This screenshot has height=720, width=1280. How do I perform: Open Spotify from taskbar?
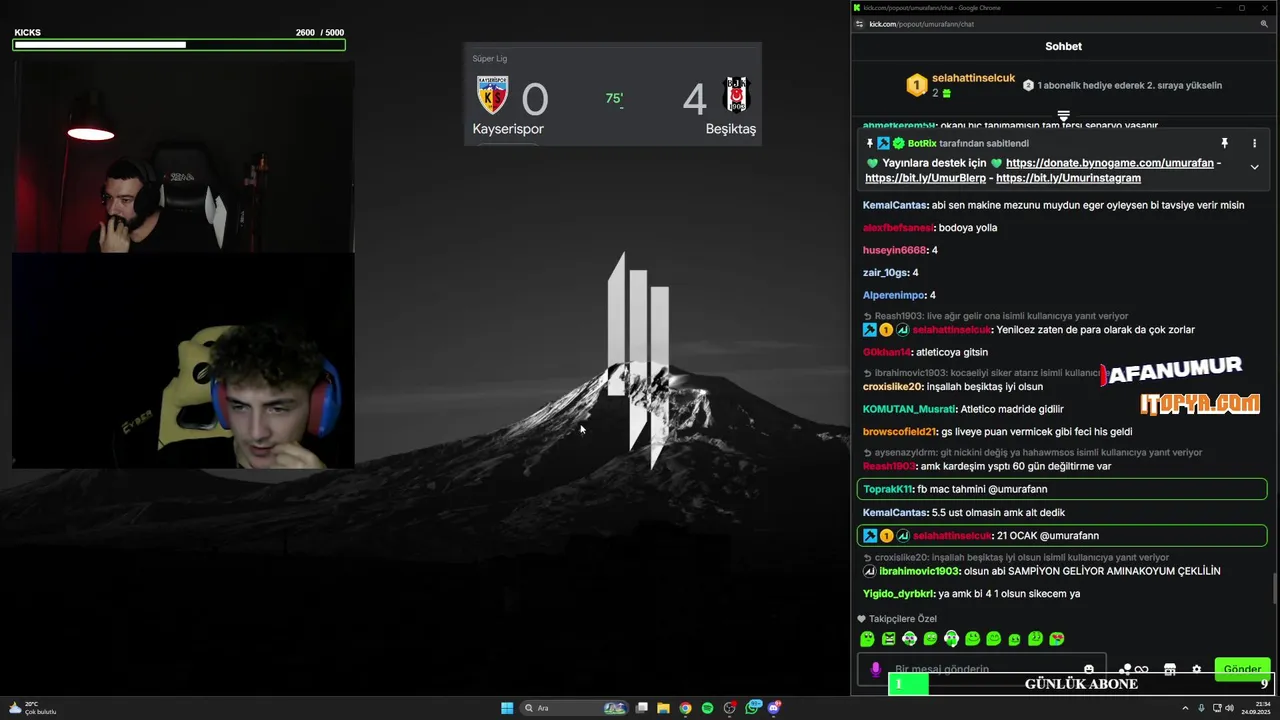pos(707,708)
